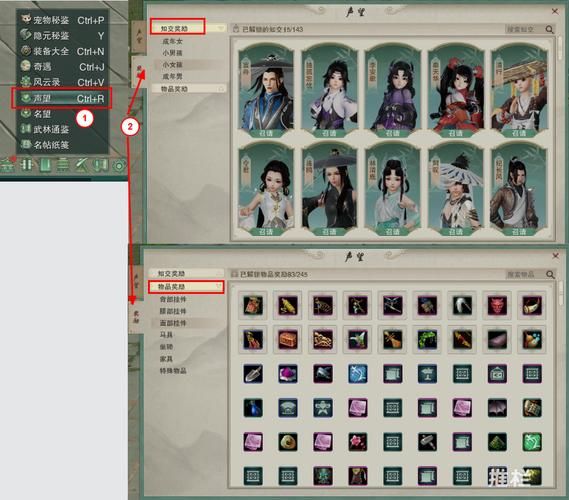Image resolution: width=569 pixels, height=500 pixels.
Task: Click magnifier icon beside 搜索物品
Action: click(x=550, y=275)
